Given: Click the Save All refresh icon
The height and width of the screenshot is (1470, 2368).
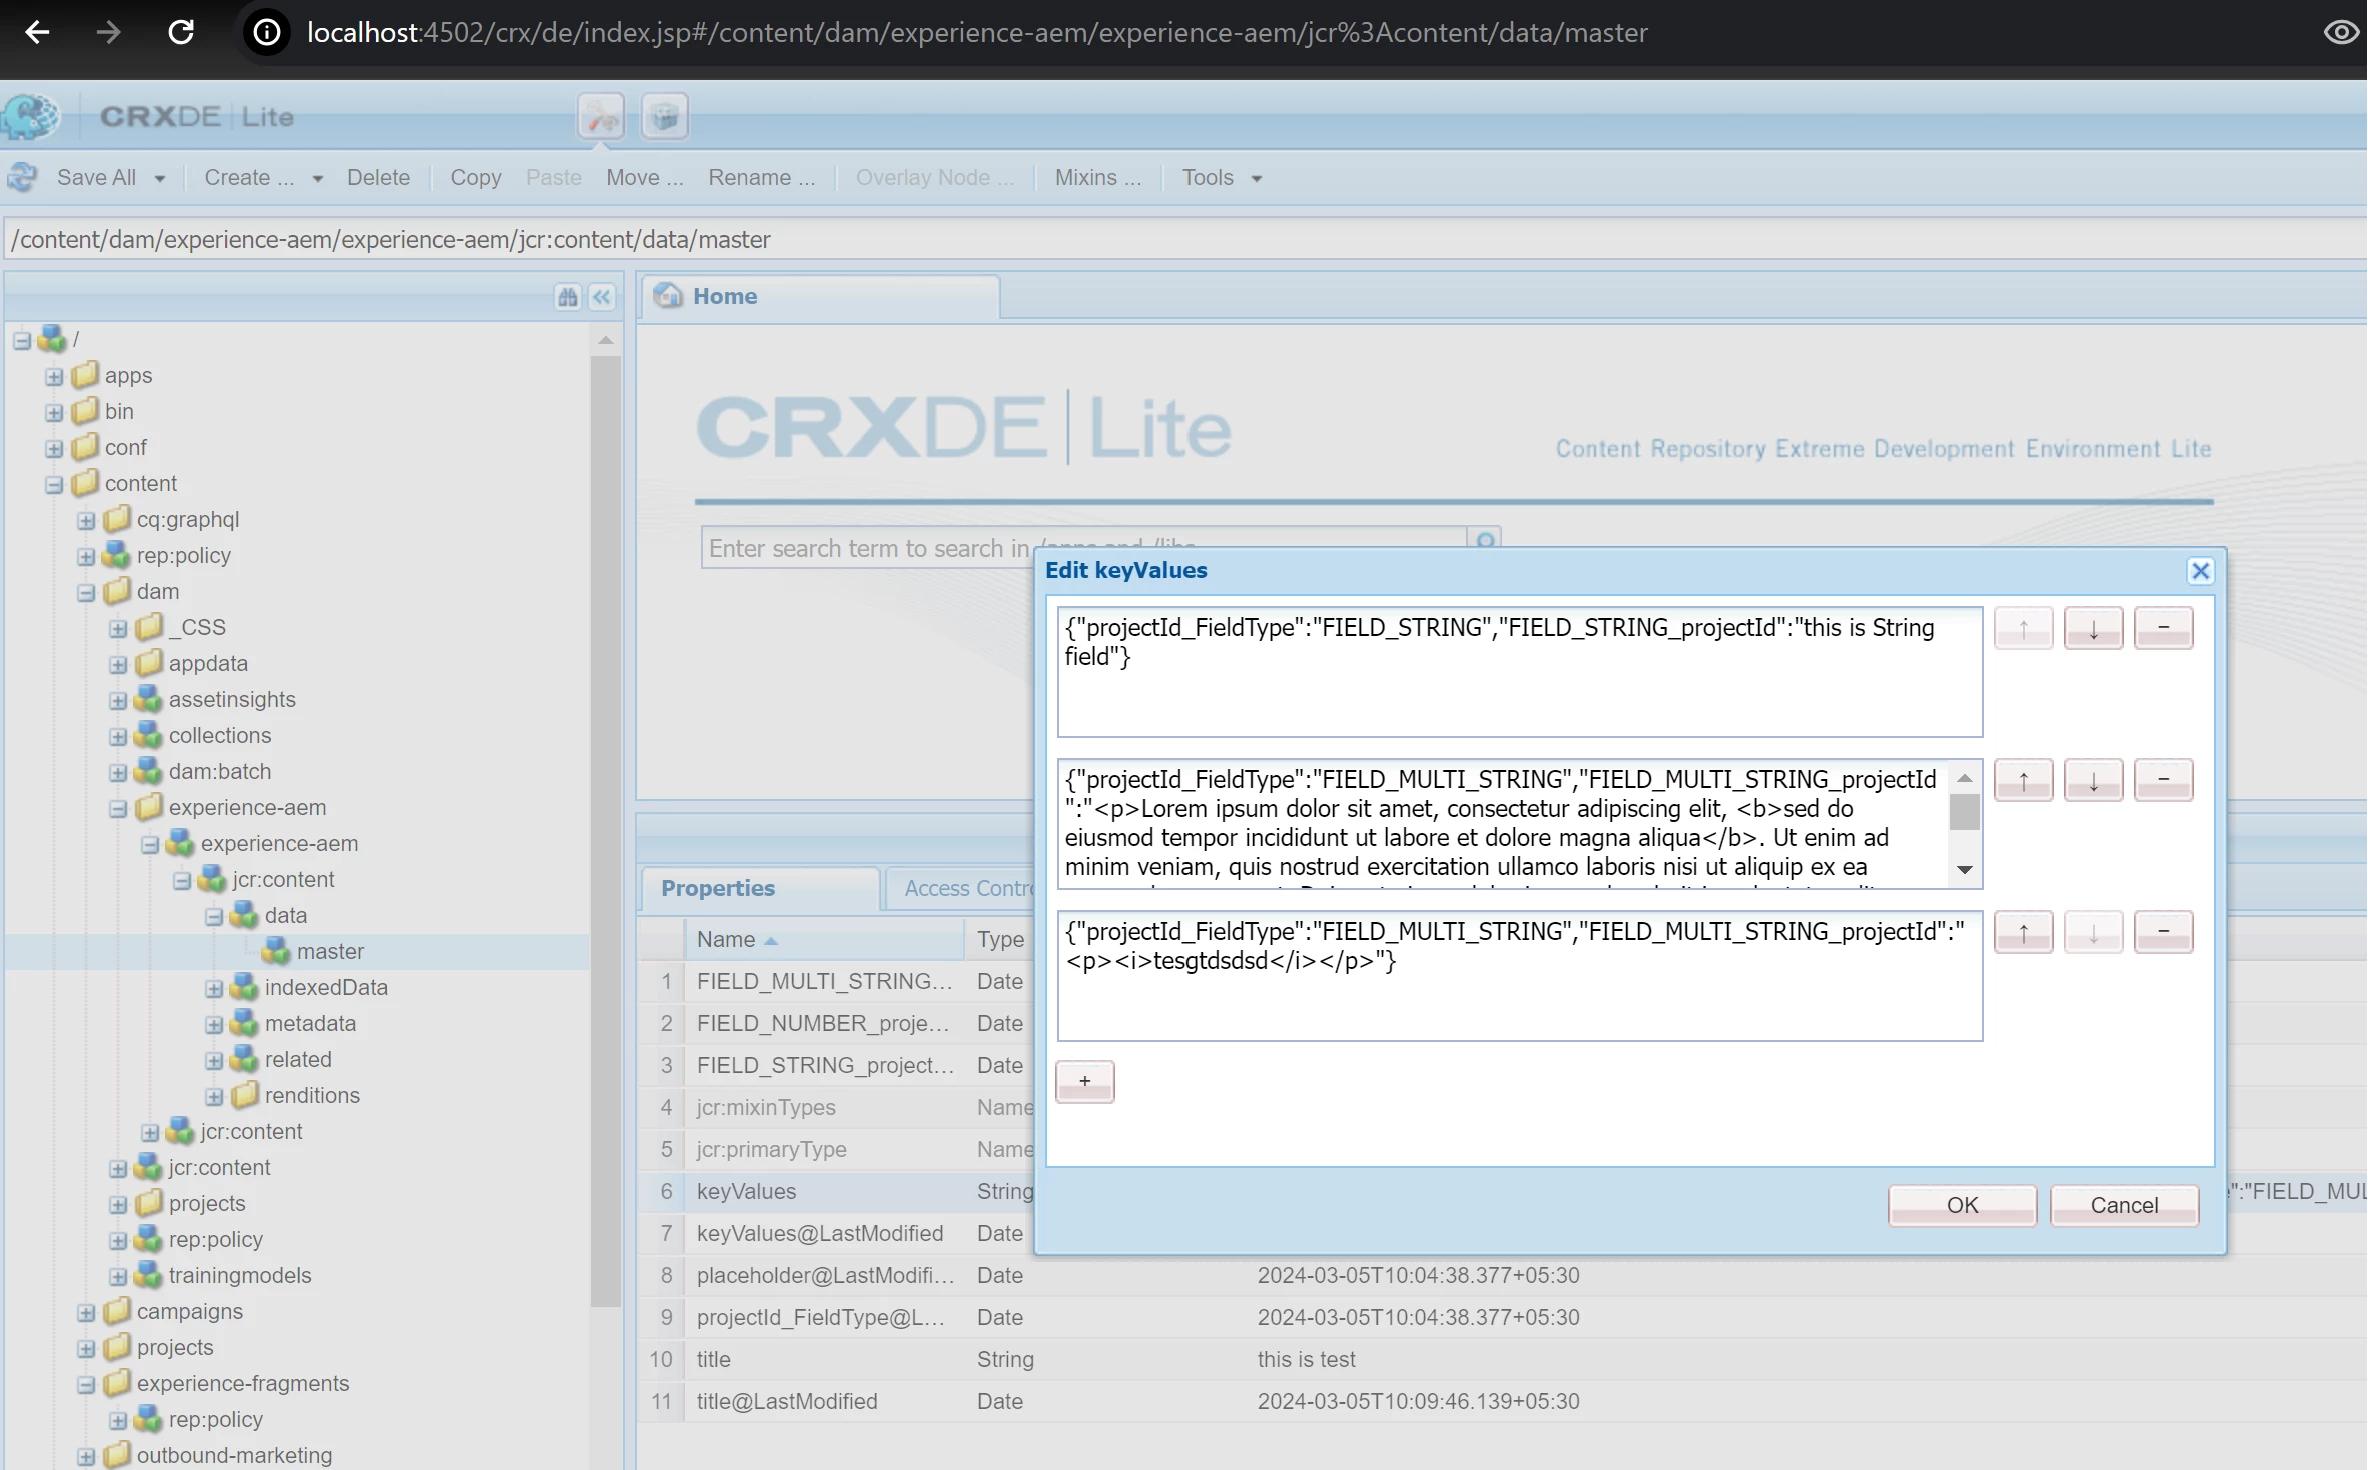Looking at the screenshot, I should (23, 177).
